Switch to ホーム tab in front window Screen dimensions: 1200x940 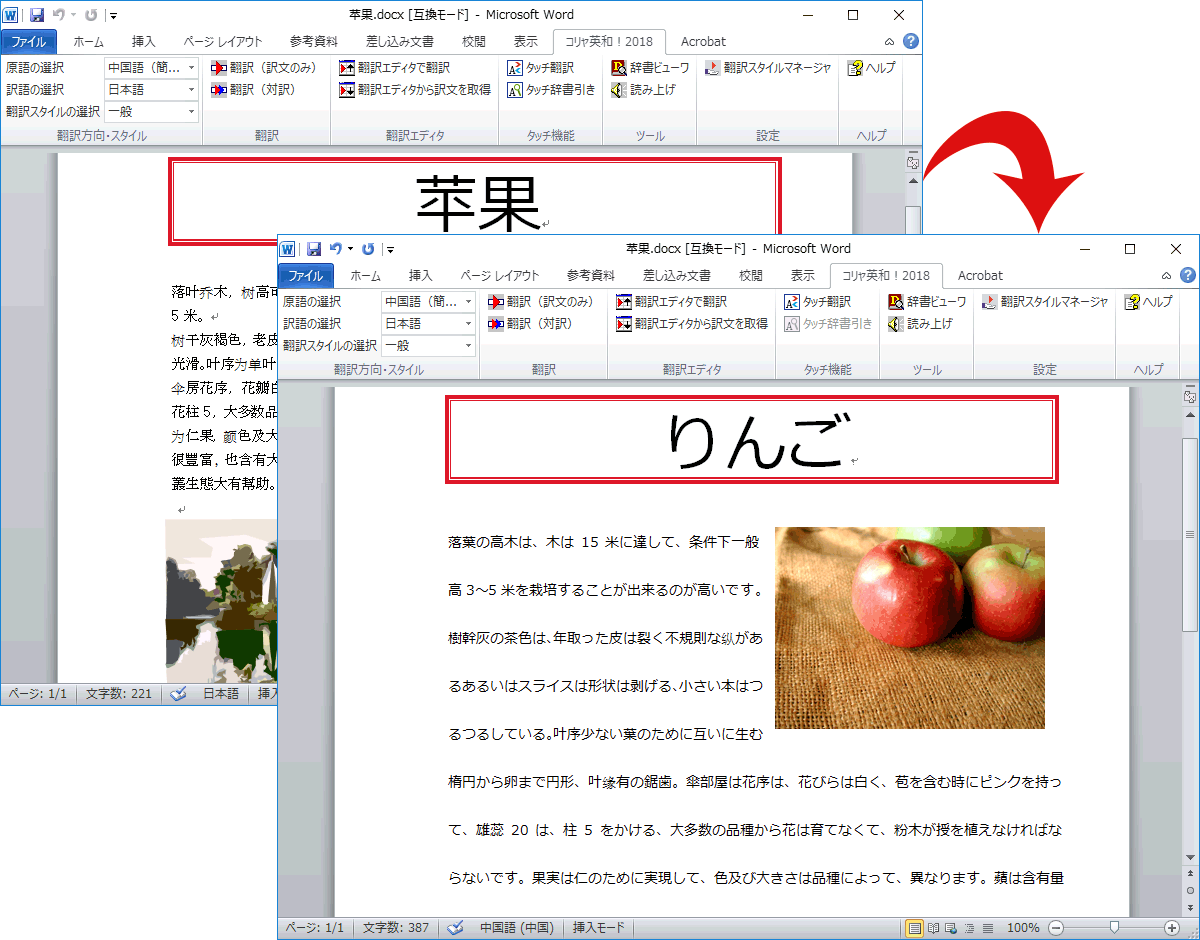coord(365,276)
